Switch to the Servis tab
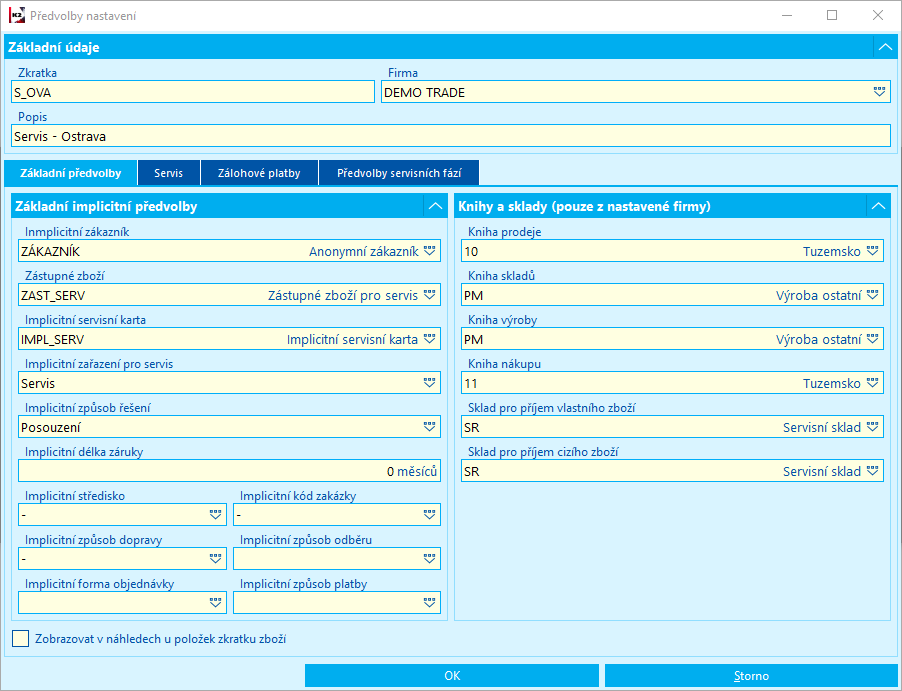The image size is (902, 691). (169, 173)
